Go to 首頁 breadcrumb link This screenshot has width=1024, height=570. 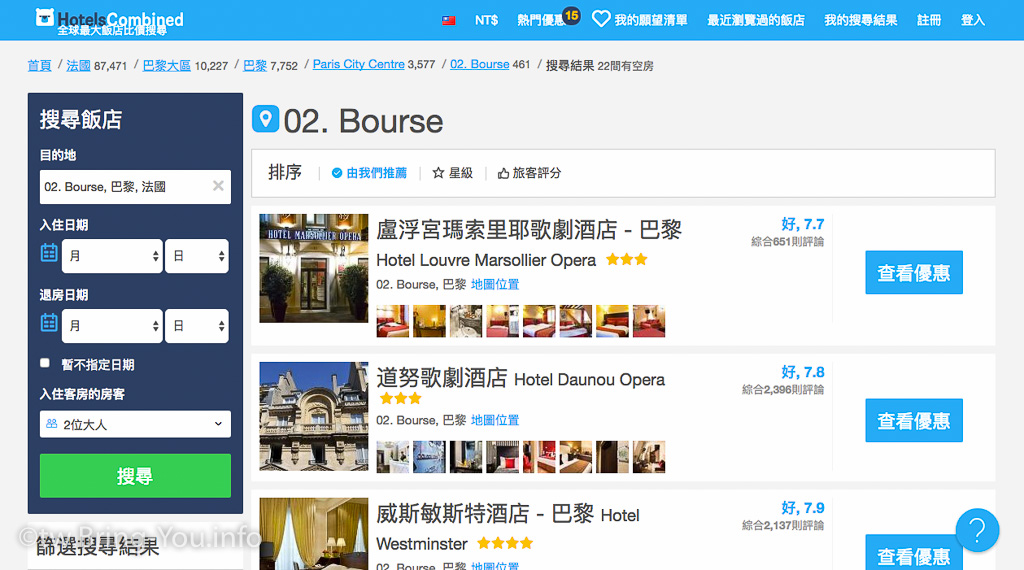tap(39, 65)
